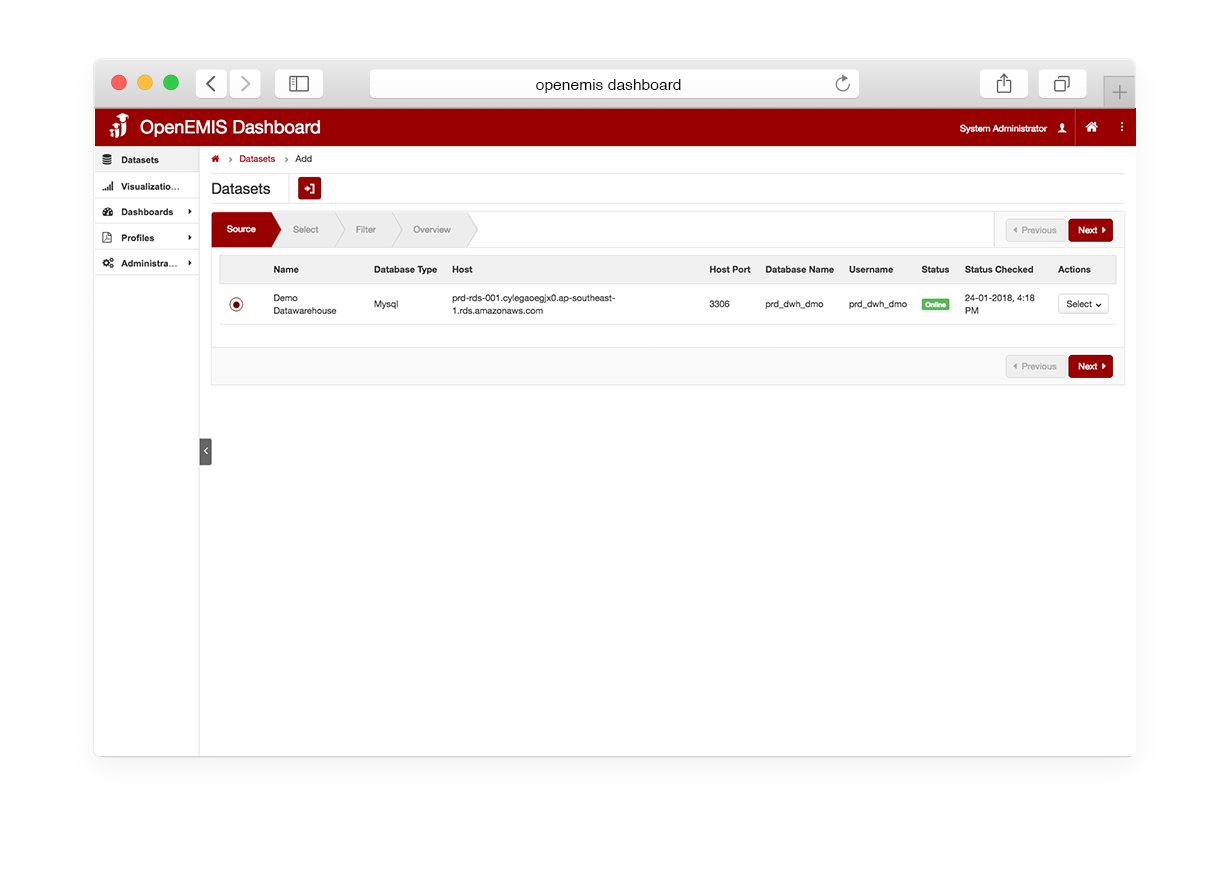This screenshot has width=1230, height=896.
Task: Open Administration sidebar menu item
Action: pyautogui.click(x=147, y=263)
